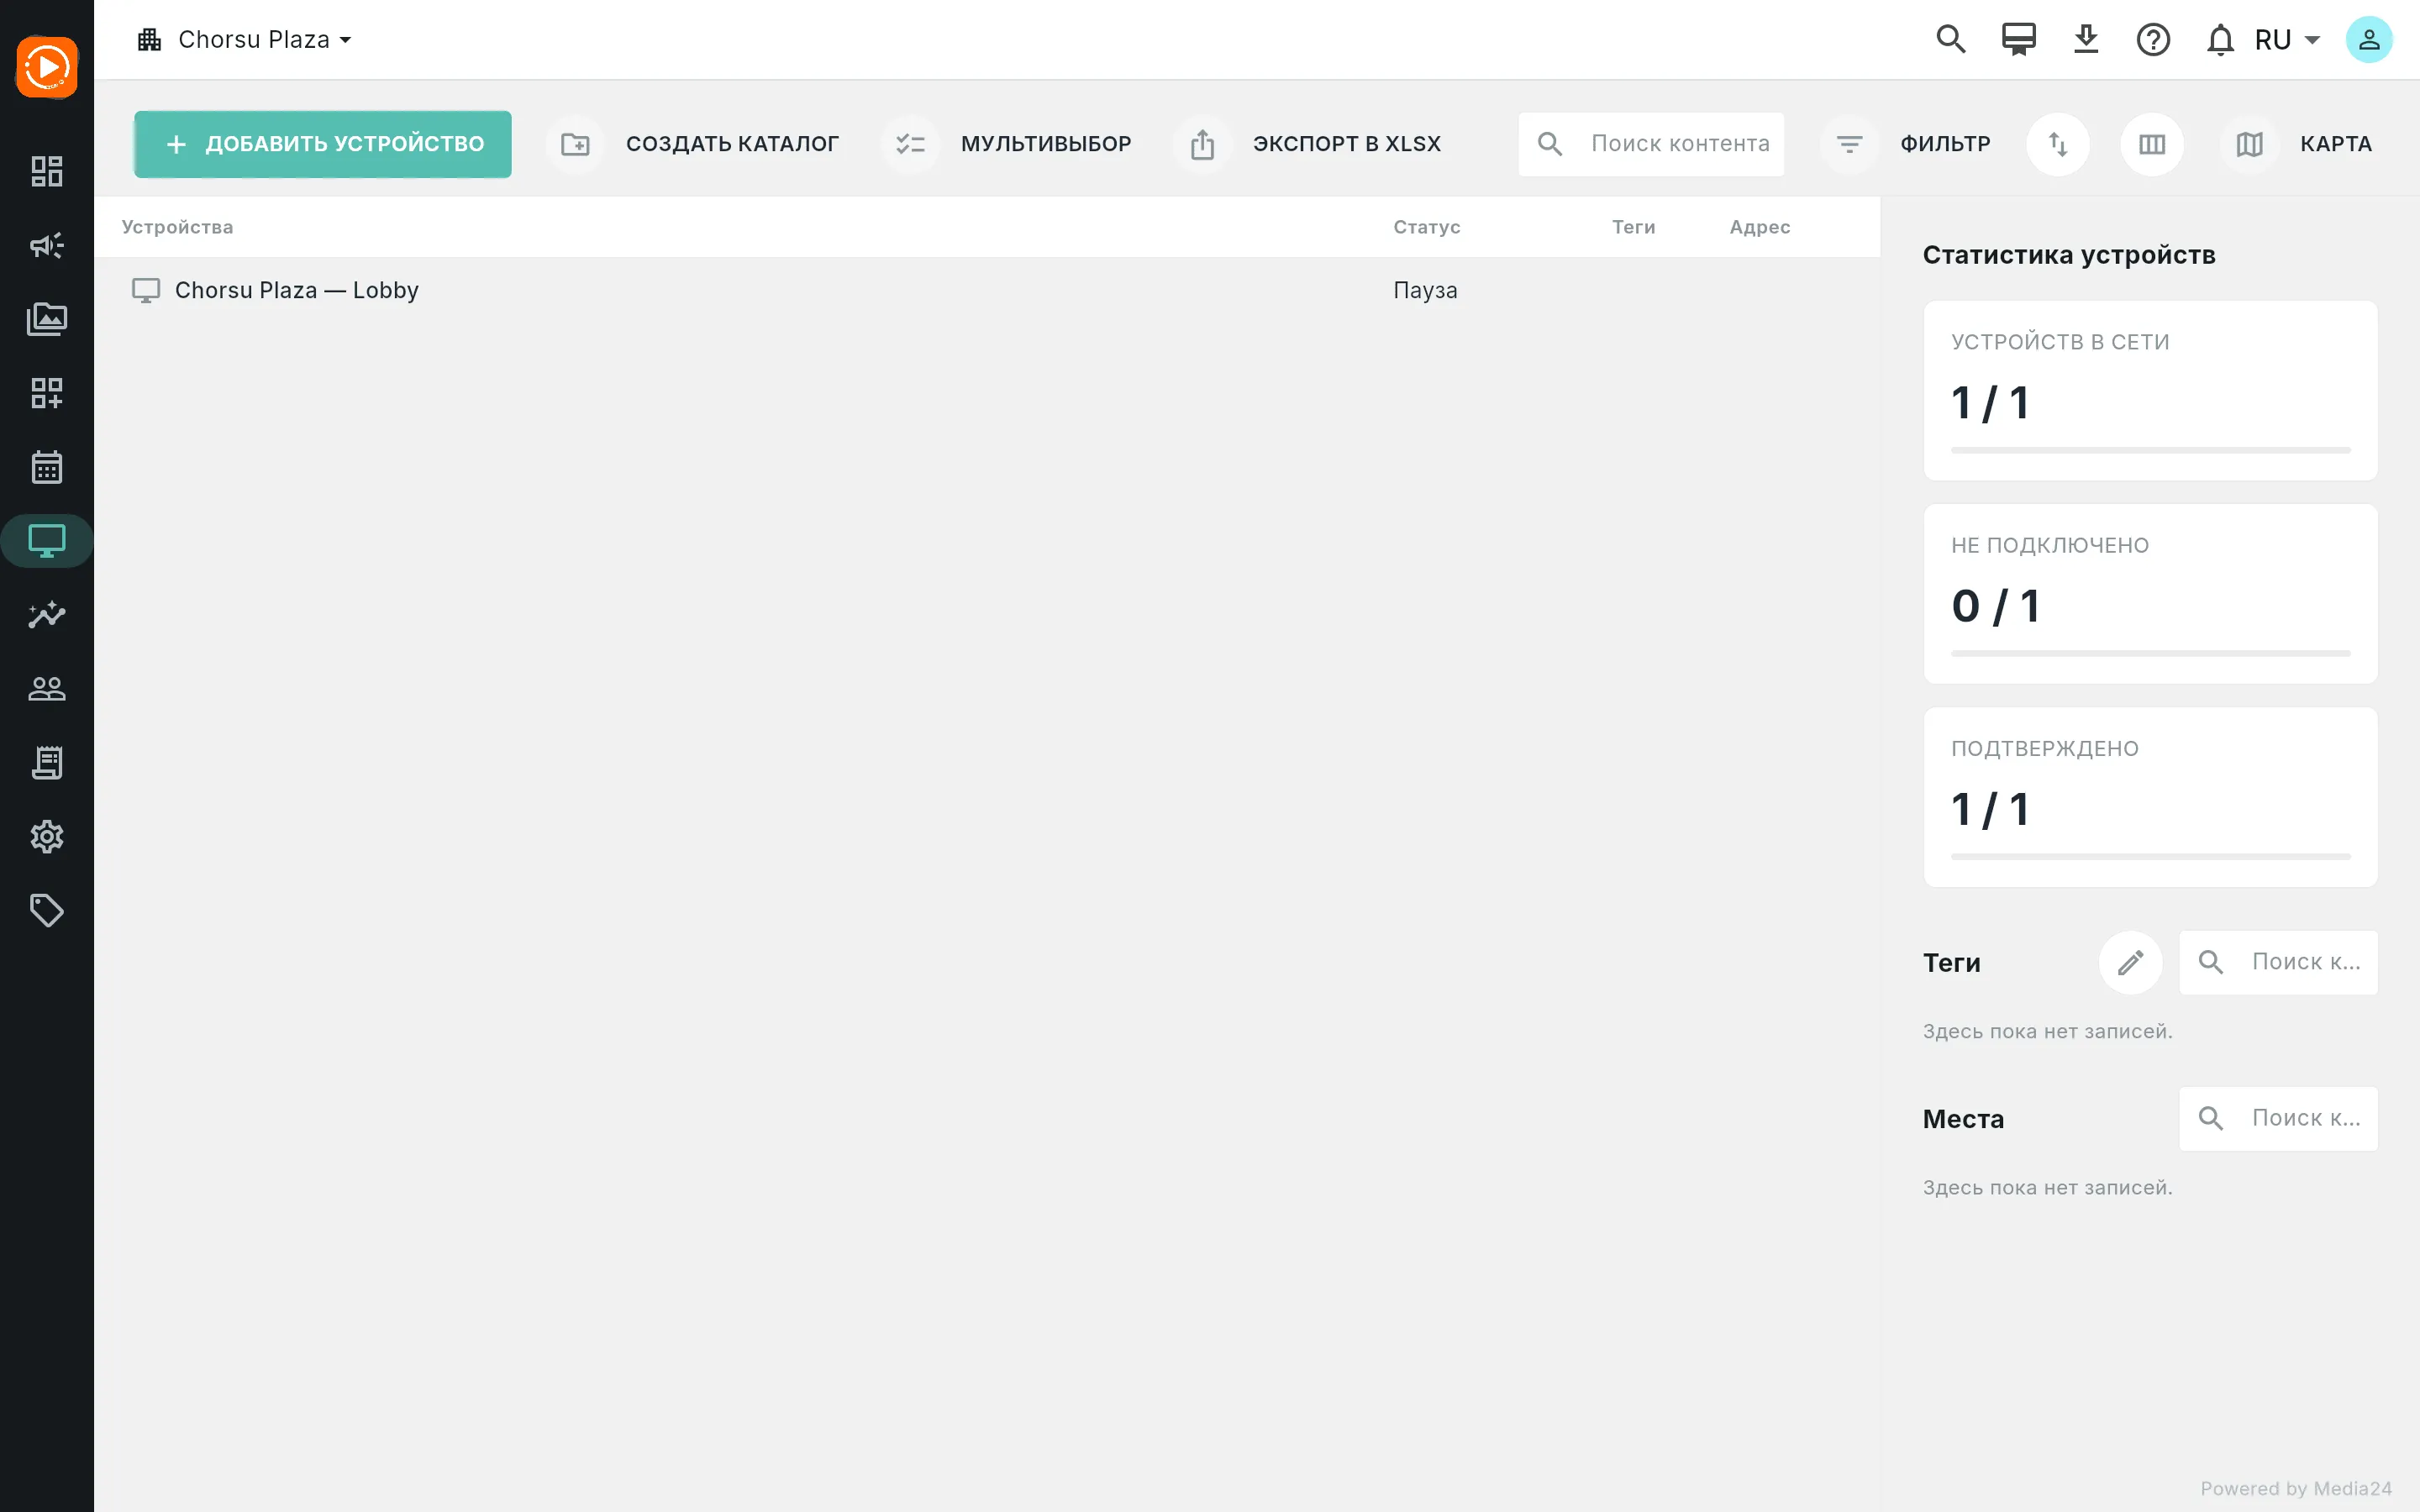Expand the Chorsu Plaza organization dropdown
The width and height of the screenshot is (2420, 1512).
coord(245,40)
